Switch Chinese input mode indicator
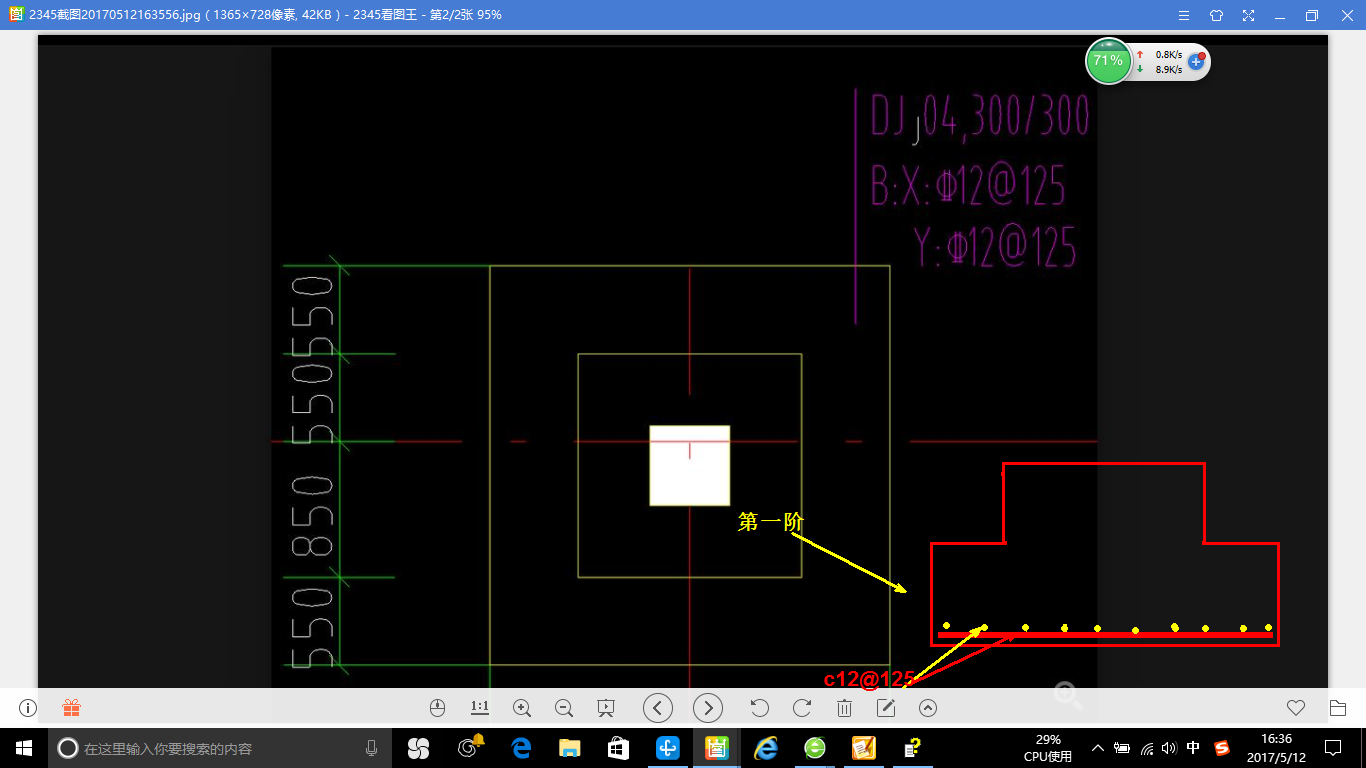 coord(1193,747)
